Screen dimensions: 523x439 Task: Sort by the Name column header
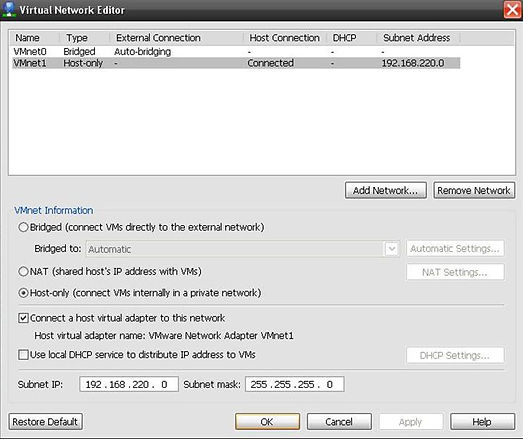pos(35,38)
